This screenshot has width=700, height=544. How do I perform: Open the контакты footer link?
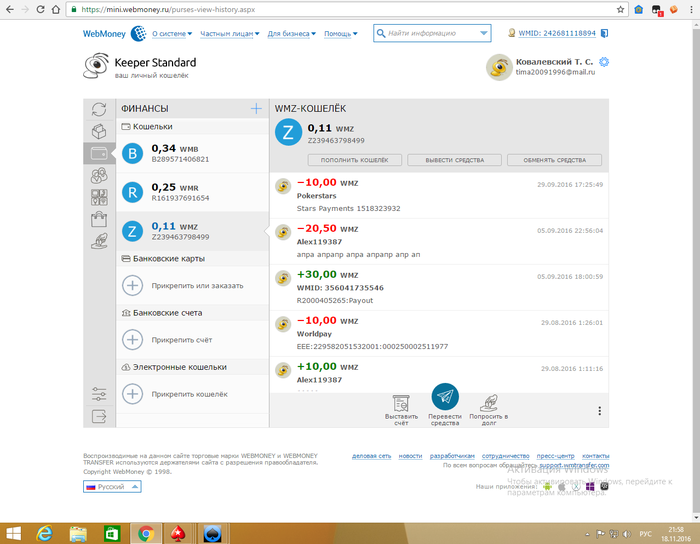click(596, 456)
